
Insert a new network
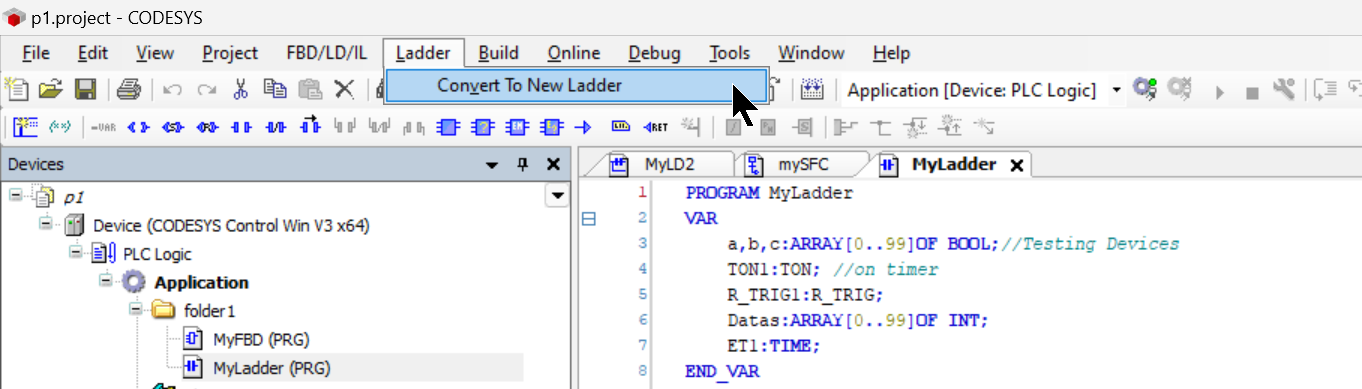tap(25, 127)
